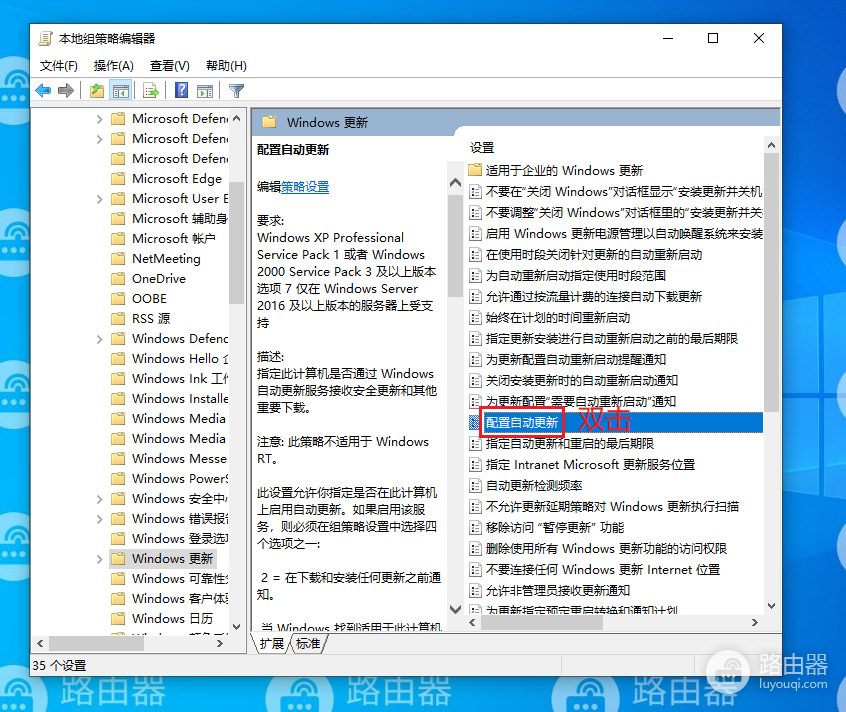Select Windows Ink in the tree
846x712 pixels.
coord(180,379)
